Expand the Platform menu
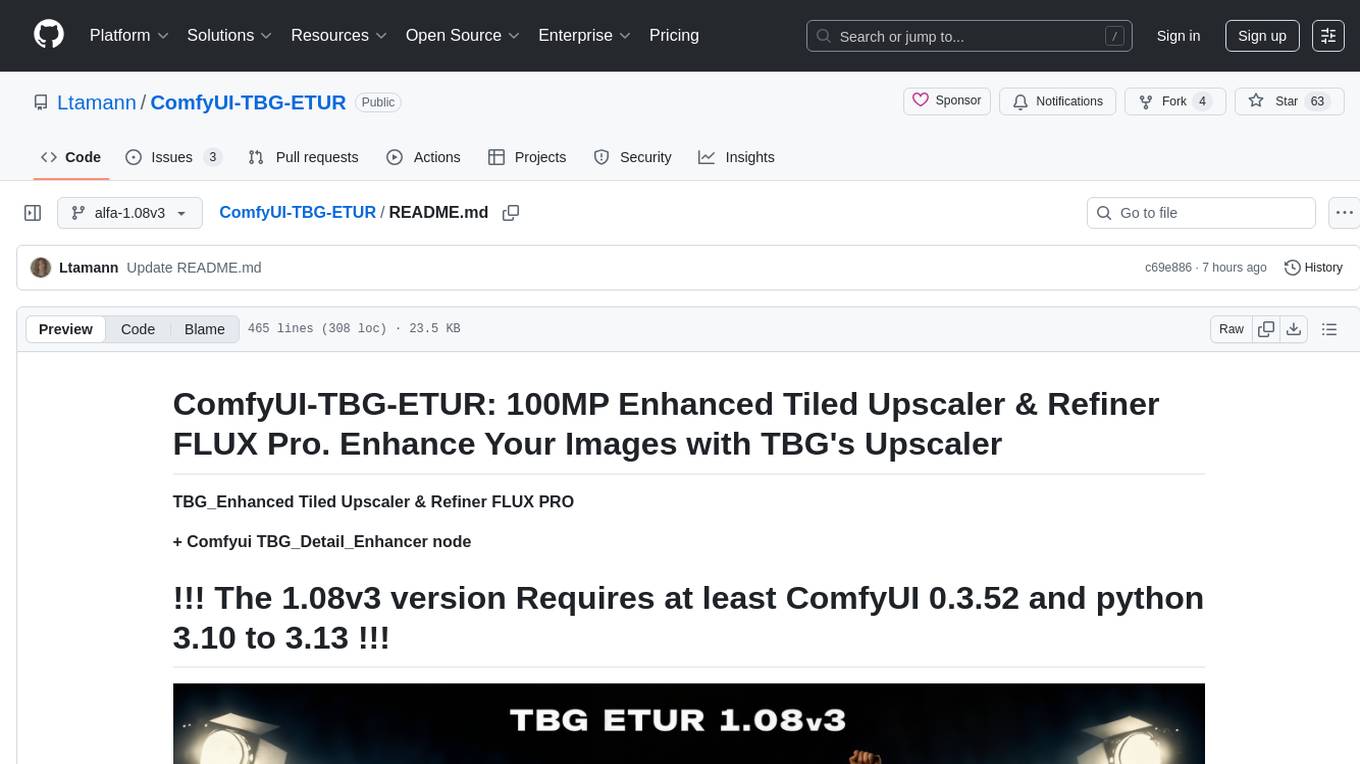The width and height of the screenshot is (1360, 764). click(129, 35)
